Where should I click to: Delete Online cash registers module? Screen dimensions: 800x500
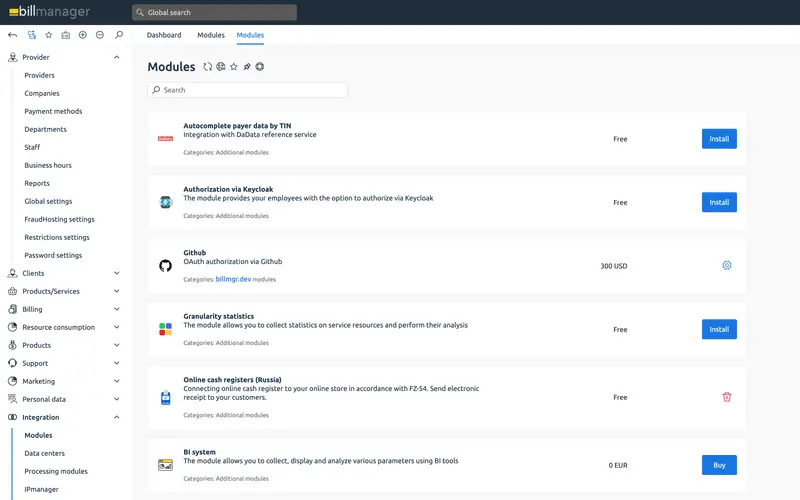727,397
